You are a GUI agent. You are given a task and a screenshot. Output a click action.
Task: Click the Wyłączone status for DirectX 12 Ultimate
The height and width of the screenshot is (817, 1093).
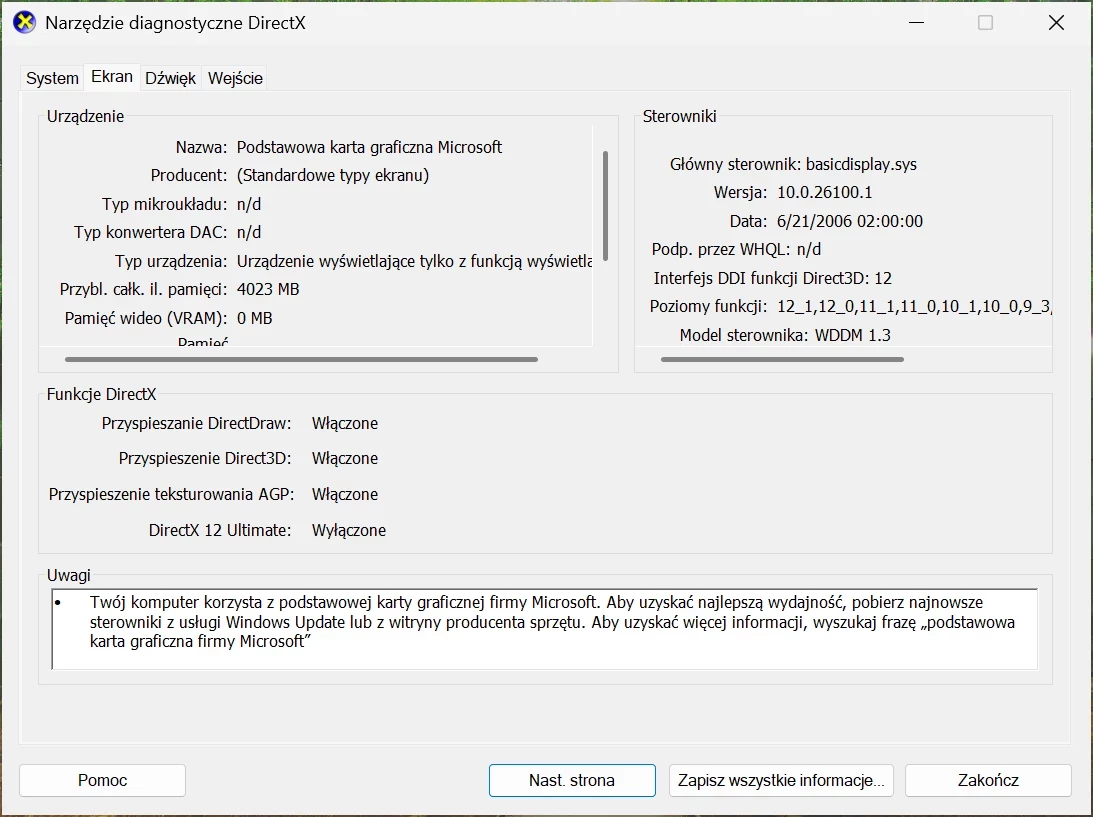click(x=348, y=530)
